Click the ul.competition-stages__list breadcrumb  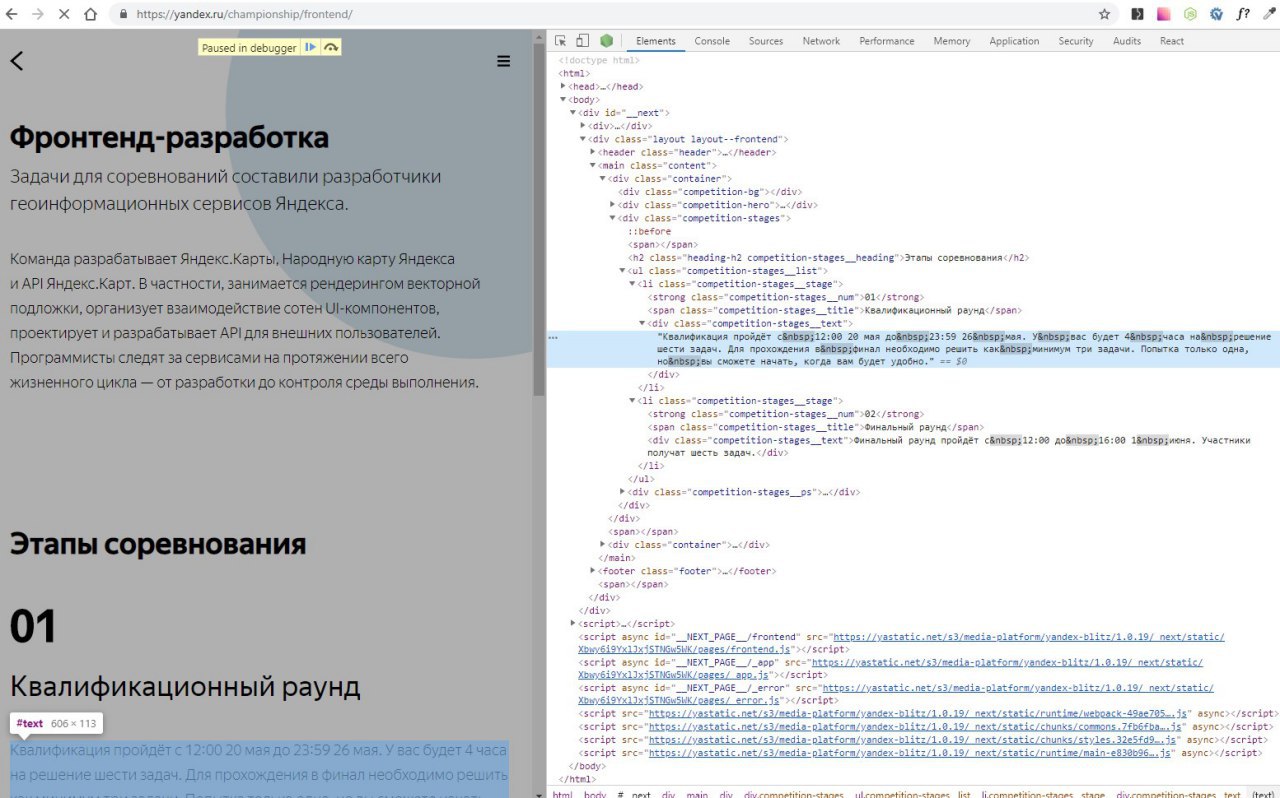912,794
